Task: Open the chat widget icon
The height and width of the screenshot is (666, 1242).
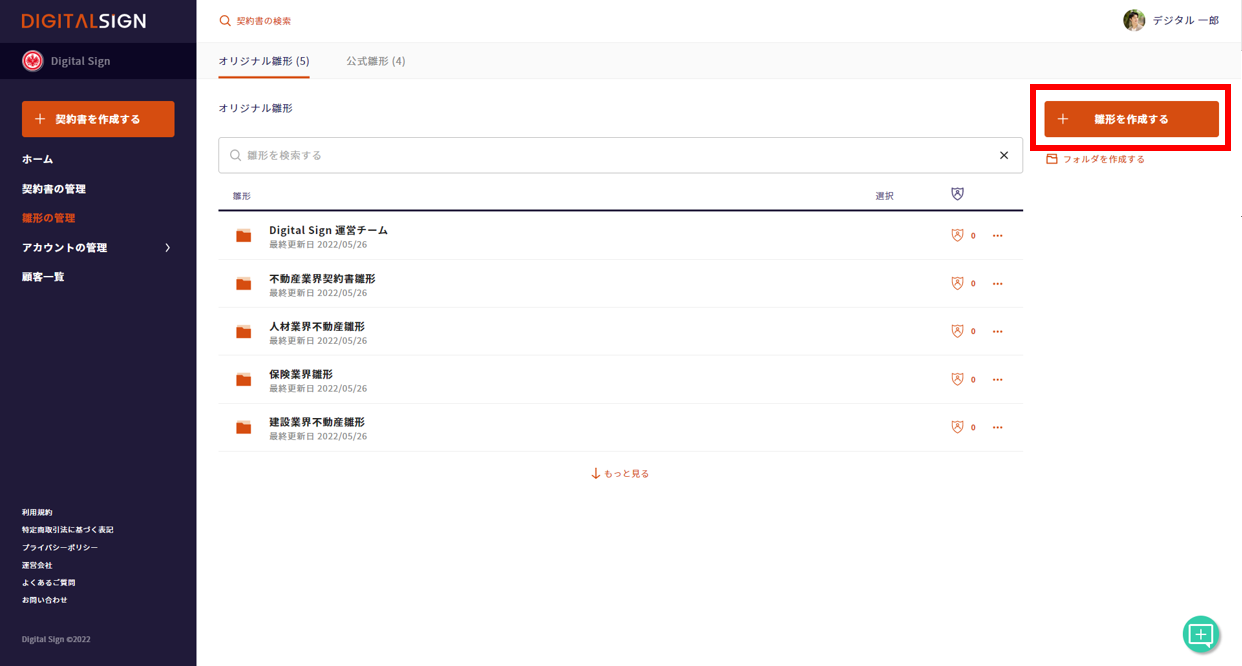Action: click(1201, 634)
